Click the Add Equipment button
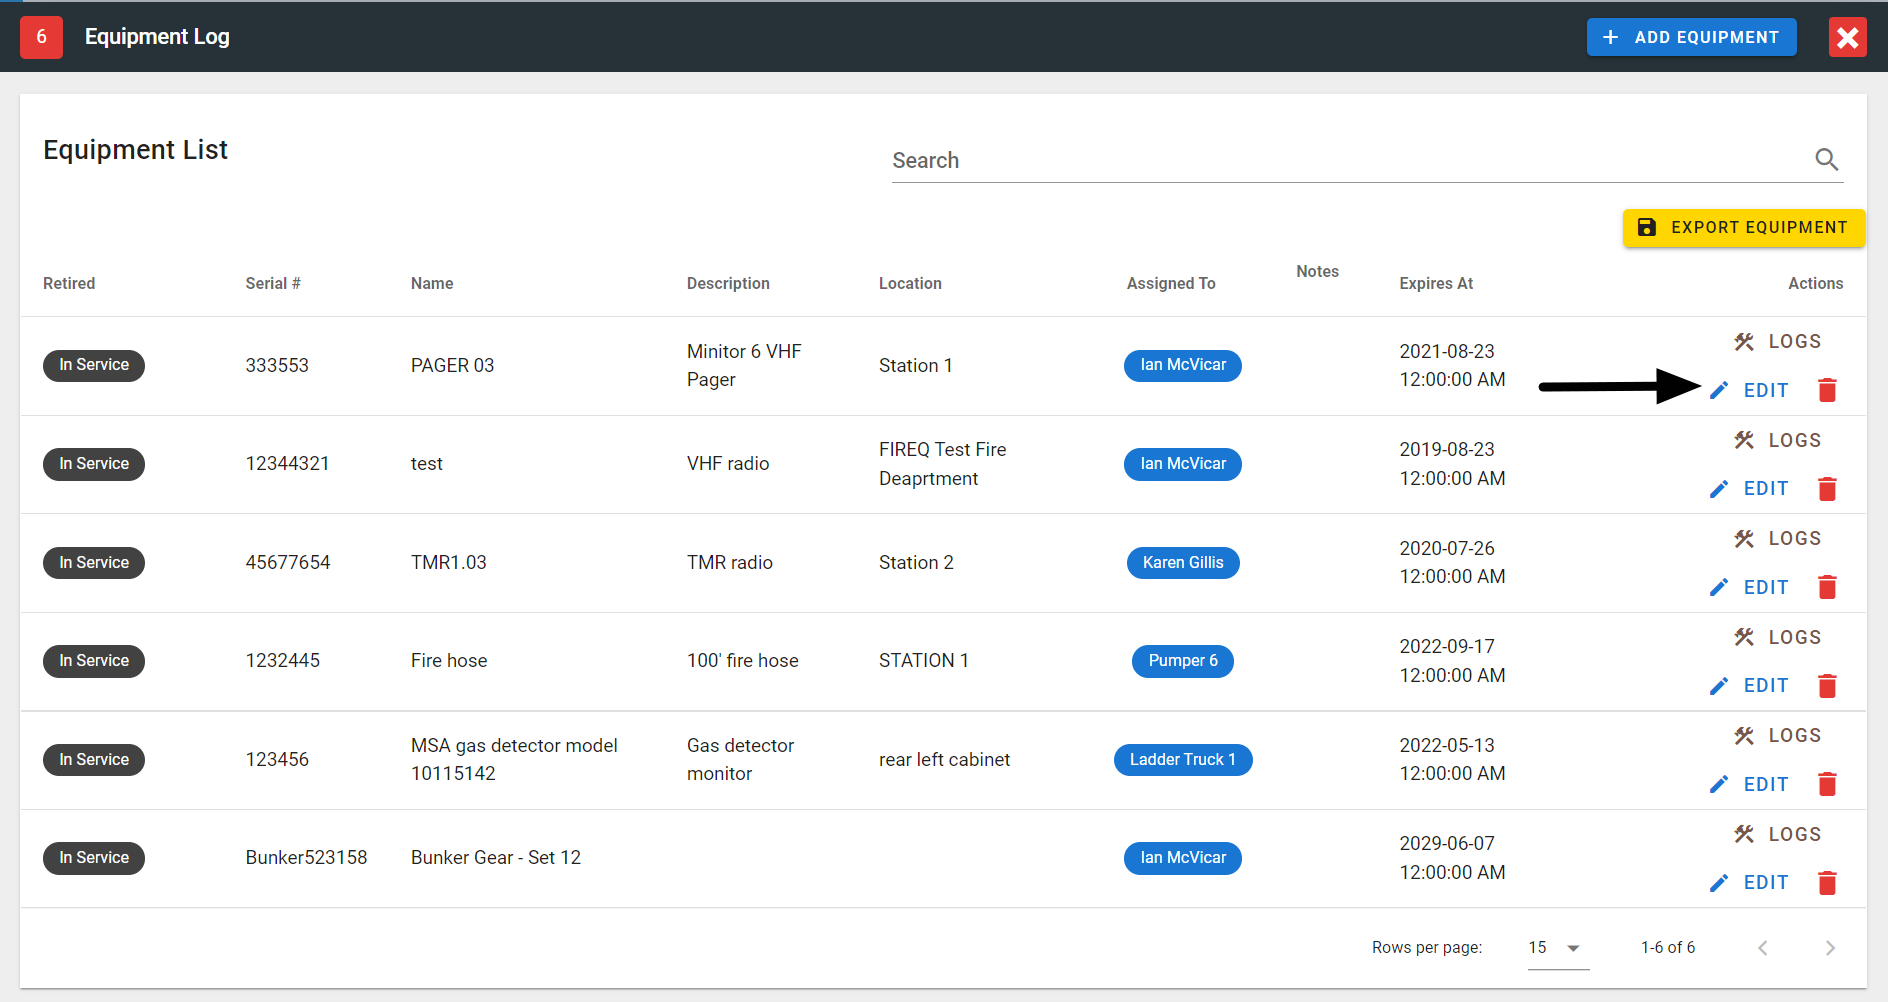 click(x=1691, y=37)
